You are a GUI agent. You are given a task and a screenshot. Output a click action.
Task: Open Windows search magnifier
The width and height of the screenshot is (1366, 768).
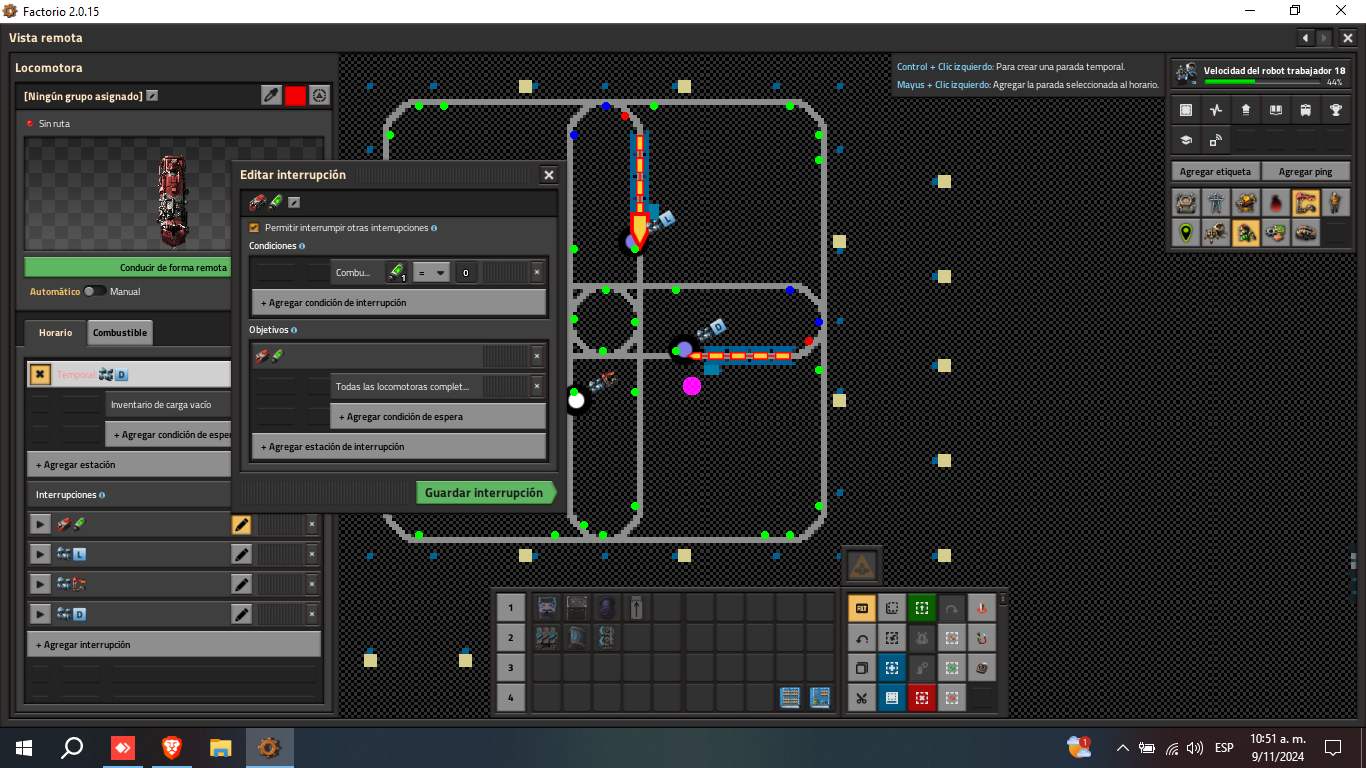click(x=72, y=747)
